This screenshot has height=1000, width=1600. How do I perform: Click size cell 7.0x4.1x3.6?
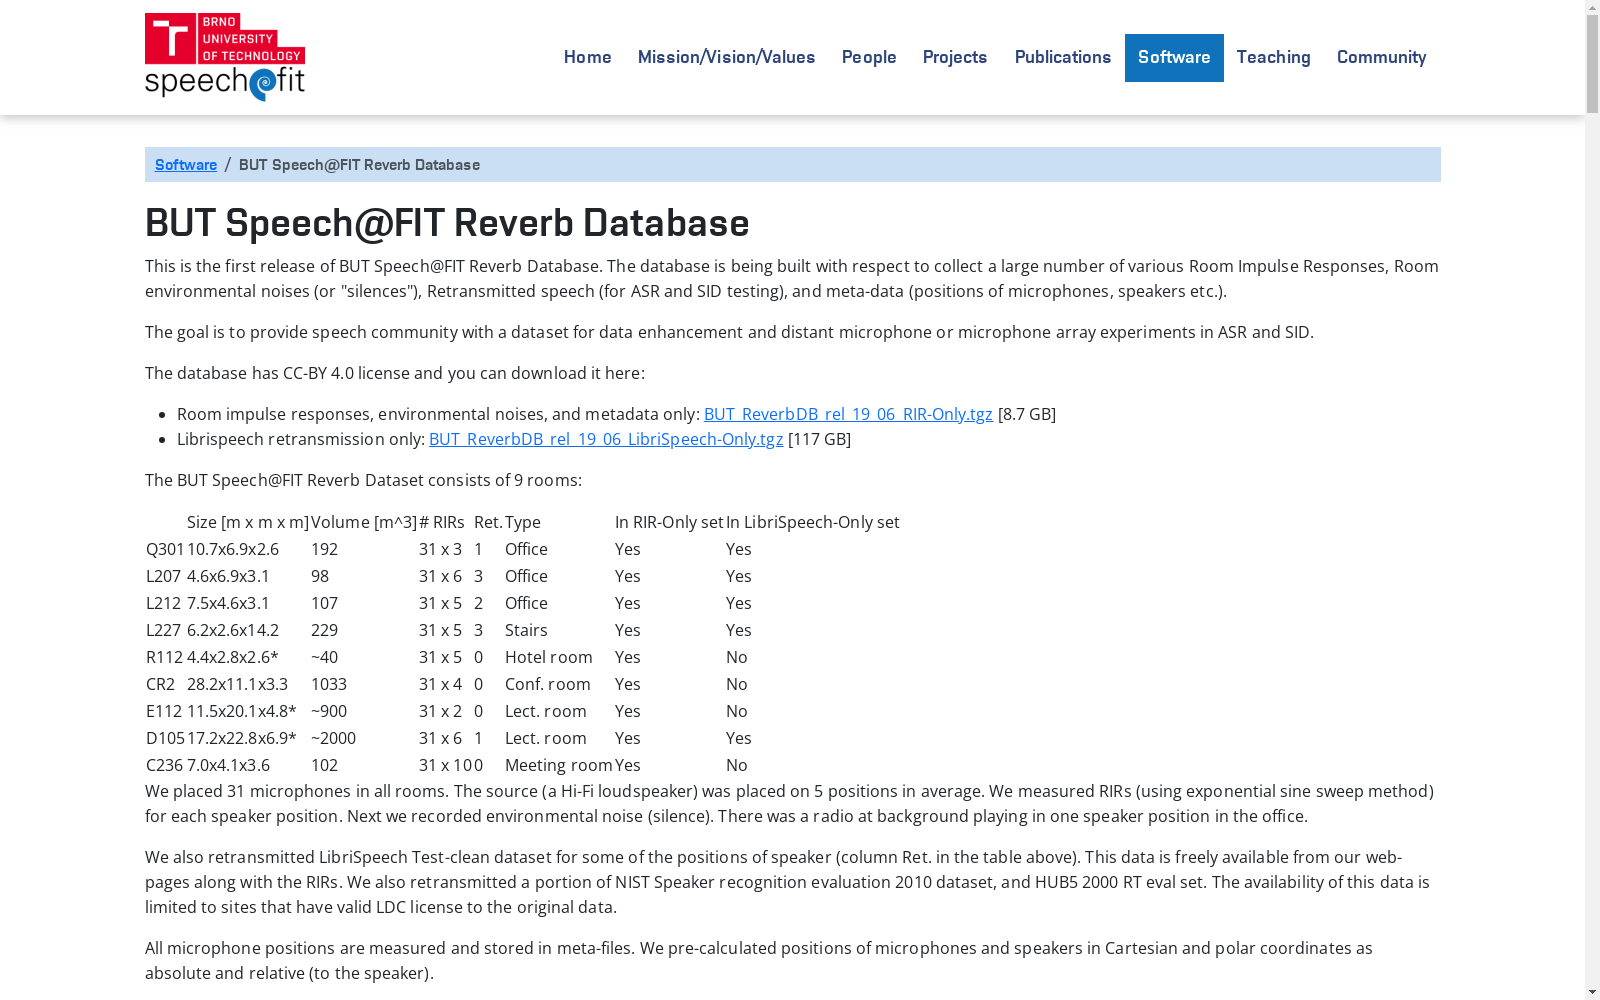coord(228,765)
